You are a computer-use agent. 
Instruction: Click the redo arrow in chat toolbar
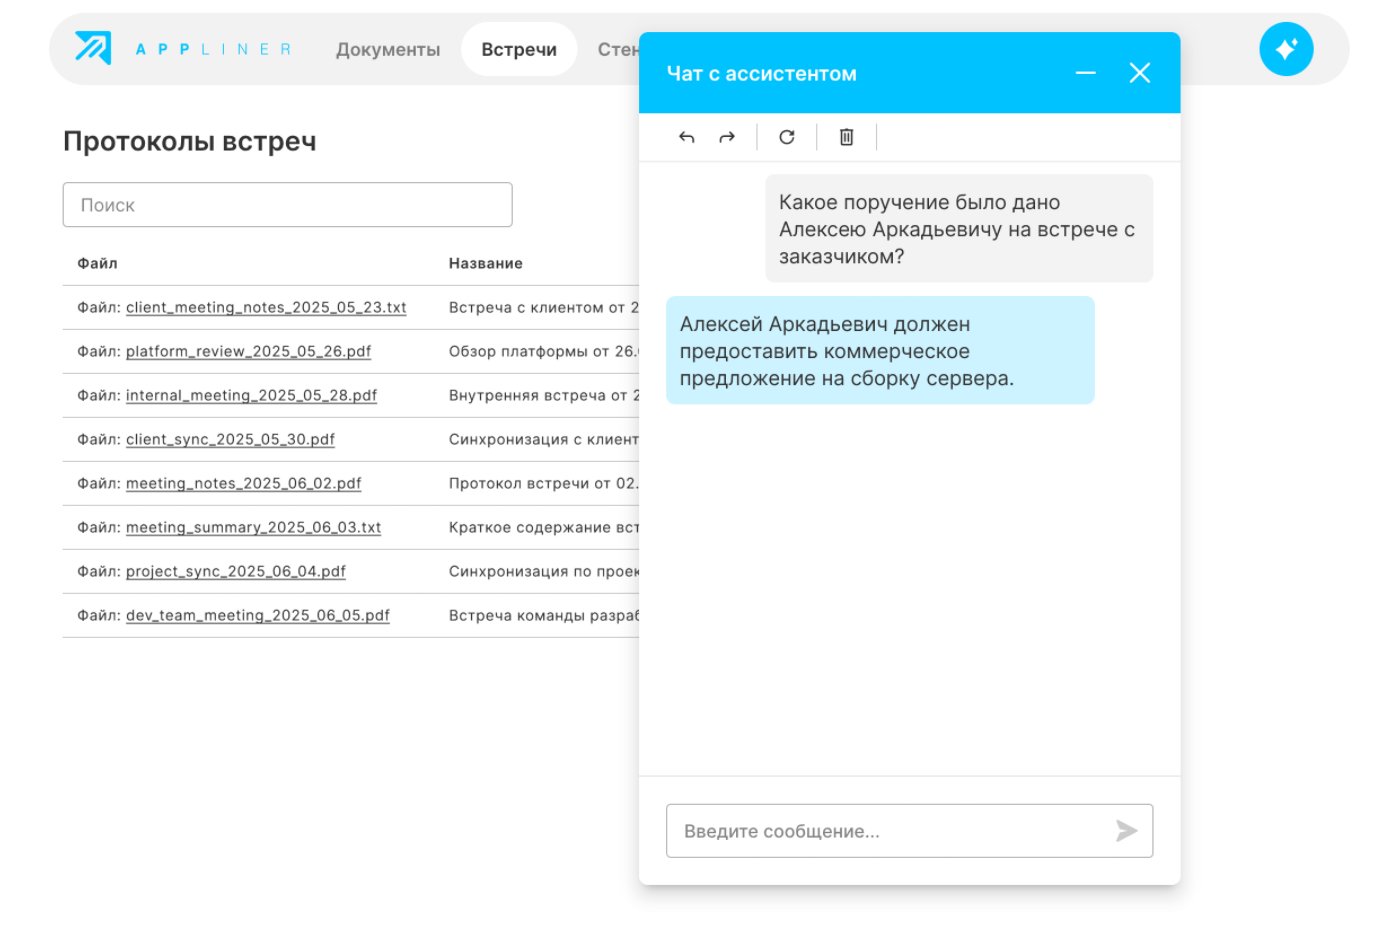[727, 137]
